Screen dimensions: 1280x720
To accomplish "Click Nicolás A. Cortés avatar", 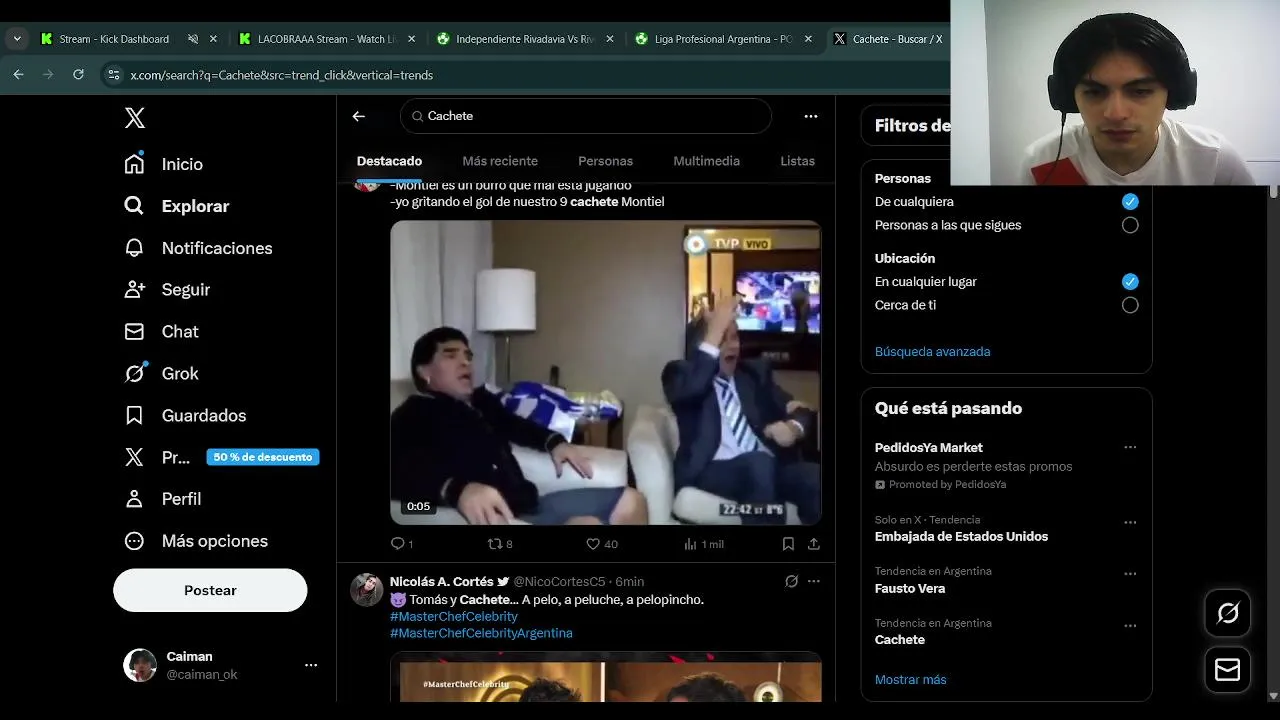I will 367,590.
